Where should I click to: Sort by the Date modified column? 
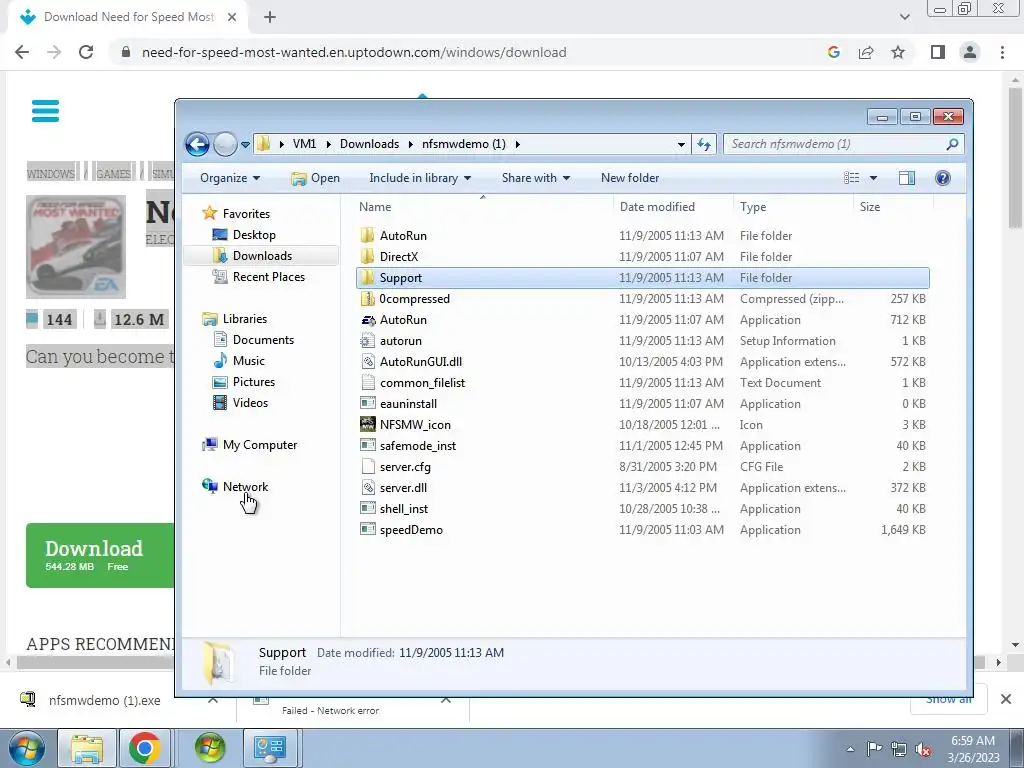click(x=657, y=207)
